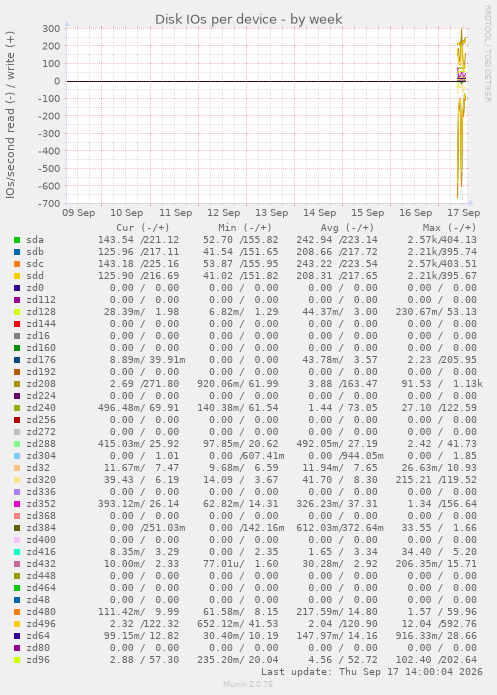497x695 pixels.
Task: Click zd240's average value '1.44 / 73.05'
Action: point(343,408)
